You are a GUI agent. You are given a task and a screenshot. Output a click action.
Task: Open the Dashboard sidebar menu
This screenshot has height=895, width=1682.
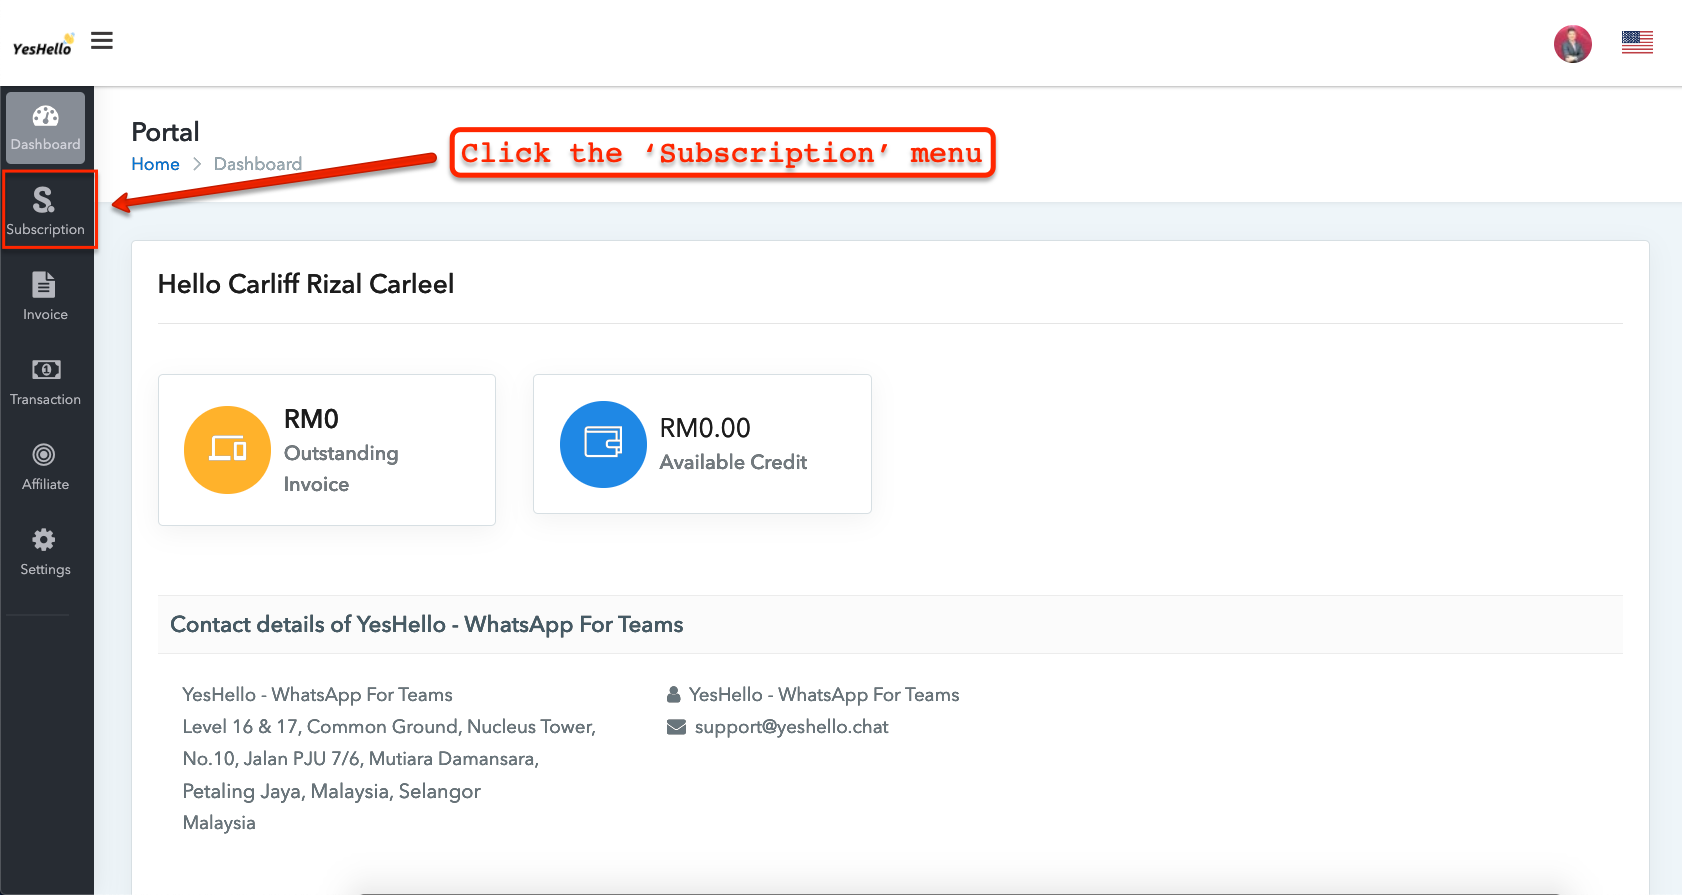coord(46,128)
